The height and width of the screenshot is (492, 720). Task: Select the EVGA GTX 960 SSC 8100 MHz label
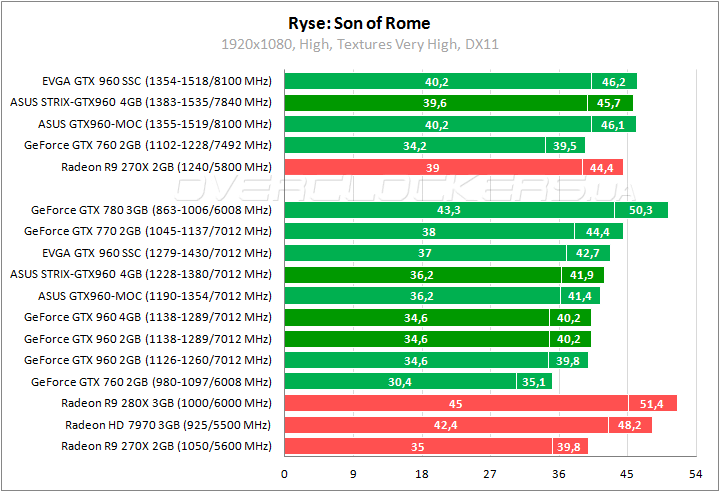156,81
